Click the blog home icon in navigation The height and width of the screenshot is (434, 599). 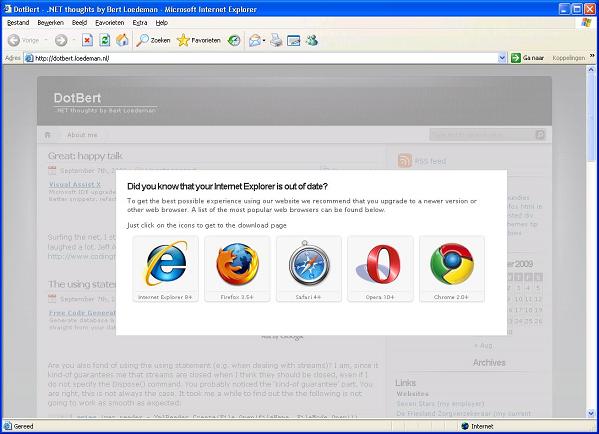(x=48, y=135)
